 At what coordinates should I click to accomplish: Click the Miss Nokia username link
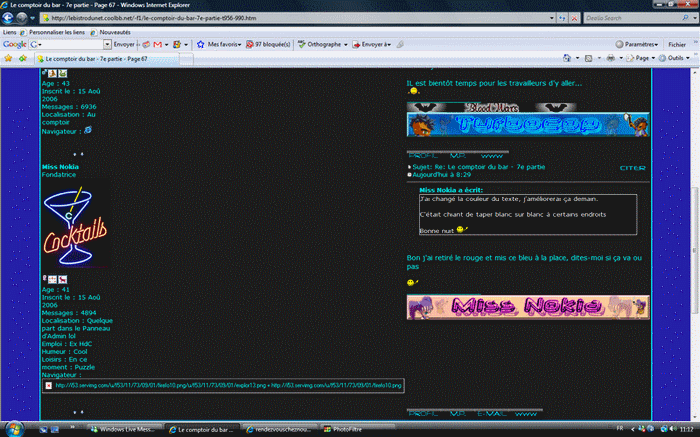pos(60,167)
